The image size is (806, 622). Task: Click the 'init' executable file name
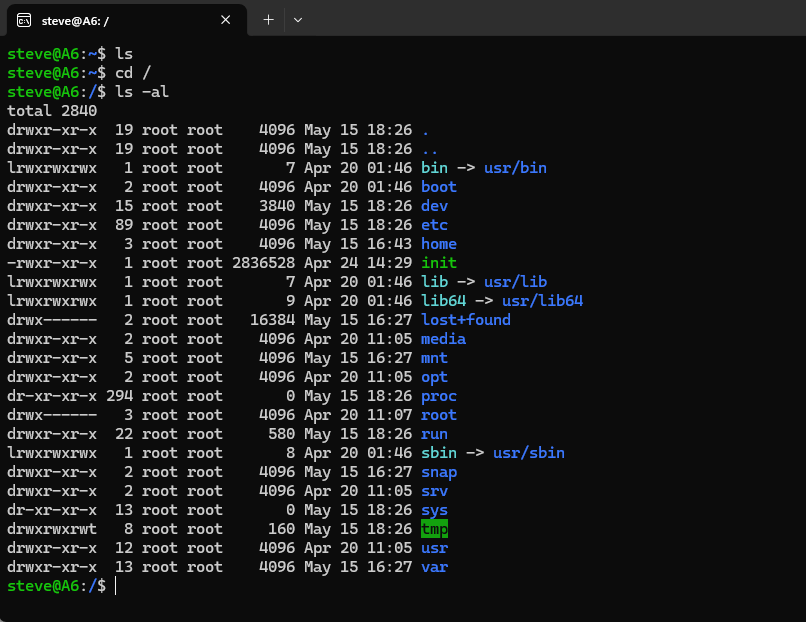point(438,263)
